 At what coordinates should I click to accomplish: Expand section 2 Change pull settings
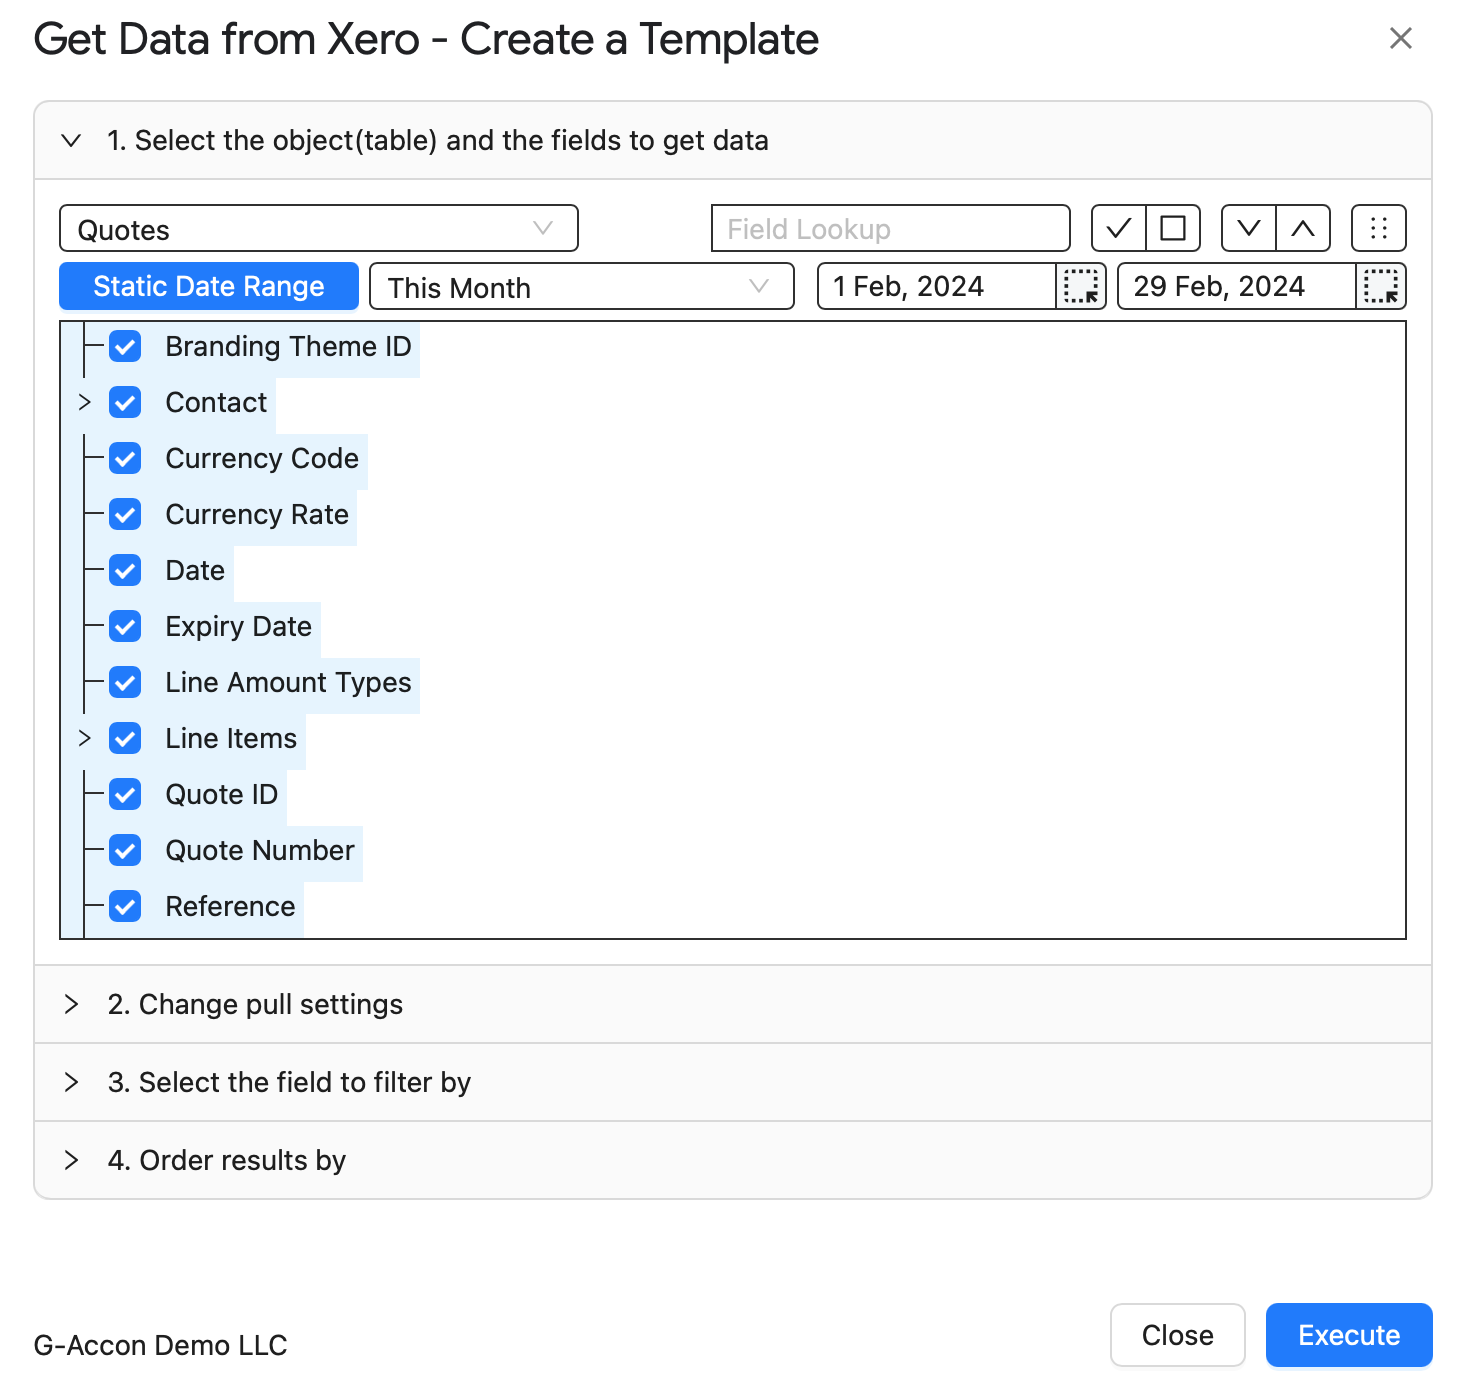(733, 1004)
